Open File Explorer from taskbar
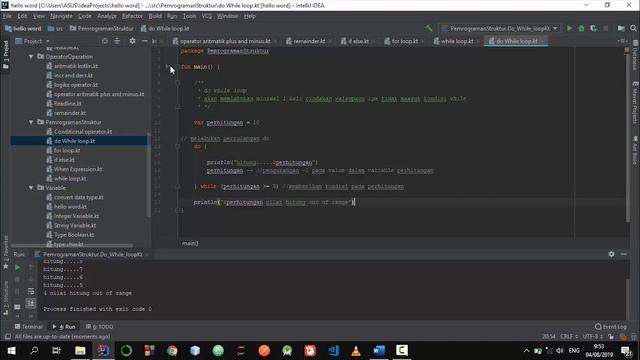The image size is (640, 360). coord(80,351)
